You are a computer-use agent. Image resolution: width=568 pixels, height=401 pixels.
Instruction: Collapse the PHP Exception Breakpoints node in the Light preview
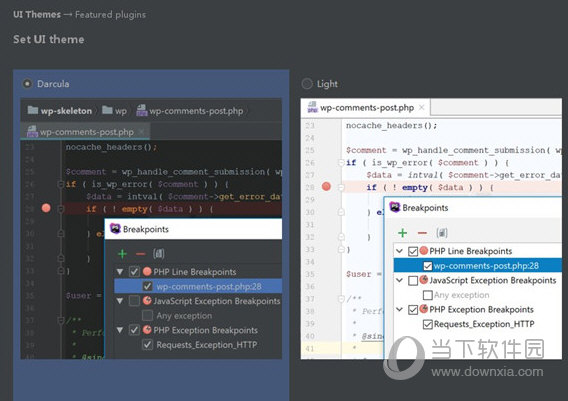(399, 309)
